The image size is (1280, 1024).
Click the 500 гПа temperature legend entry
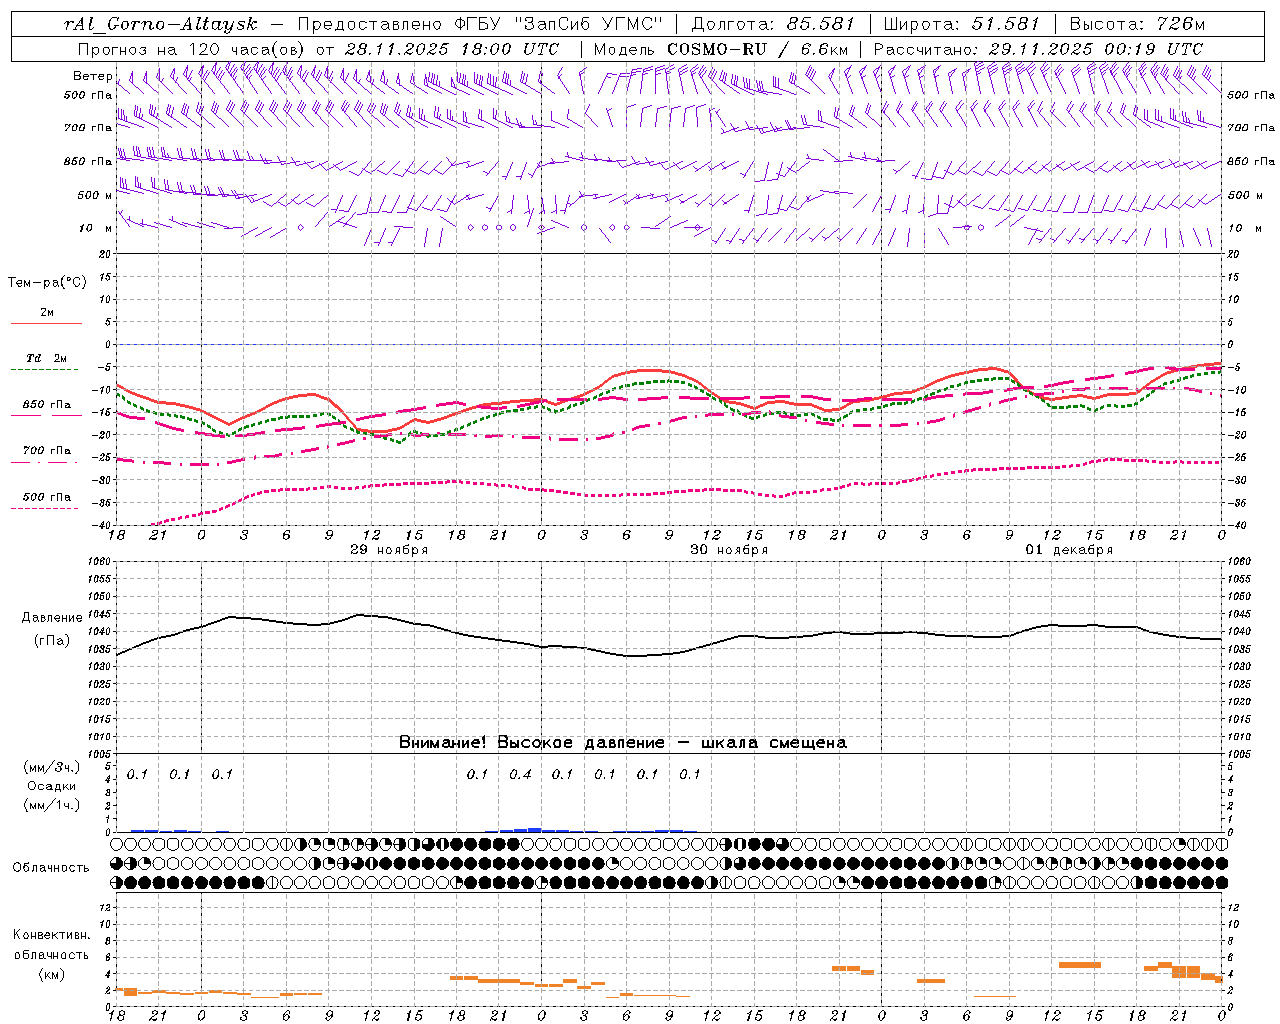[x=47, y=497]
